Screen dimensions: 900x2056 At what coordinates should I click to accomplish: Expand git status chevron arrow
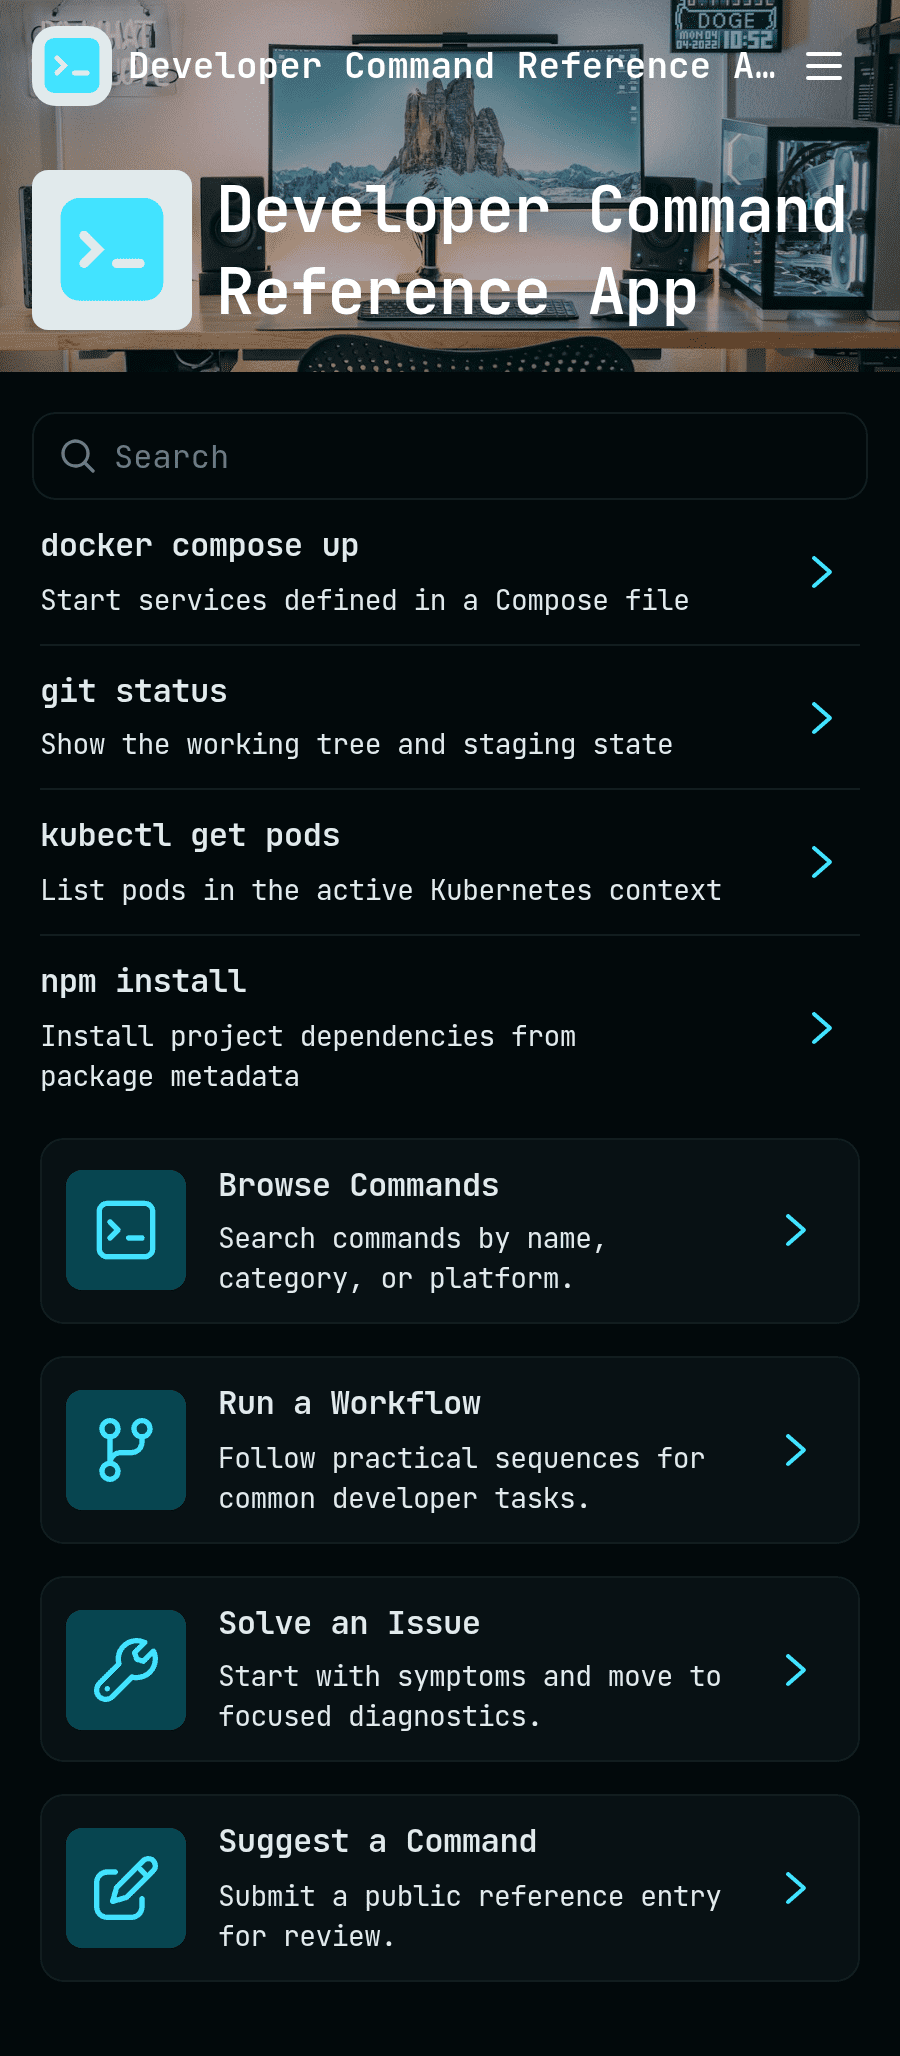pos(822,718)
